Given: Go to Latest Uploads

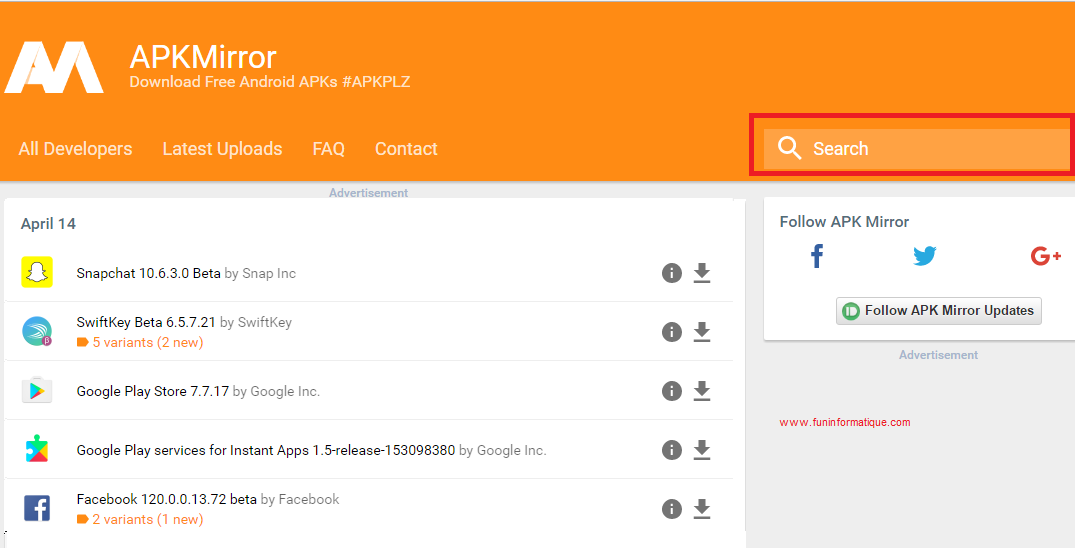Looking at the screenshot, I should (222, 149).
